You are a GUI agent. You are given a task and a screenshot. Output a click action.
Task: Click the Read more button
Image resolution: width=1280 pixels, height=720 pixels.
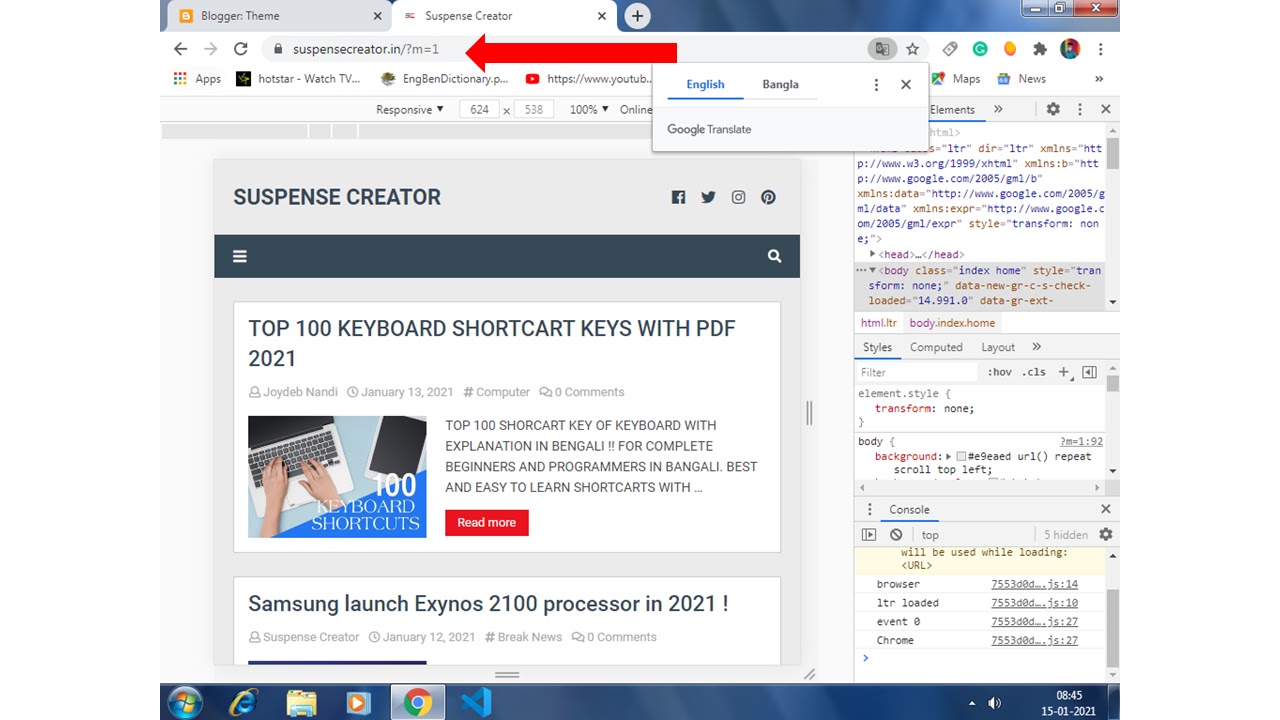(x=487, y=522)
